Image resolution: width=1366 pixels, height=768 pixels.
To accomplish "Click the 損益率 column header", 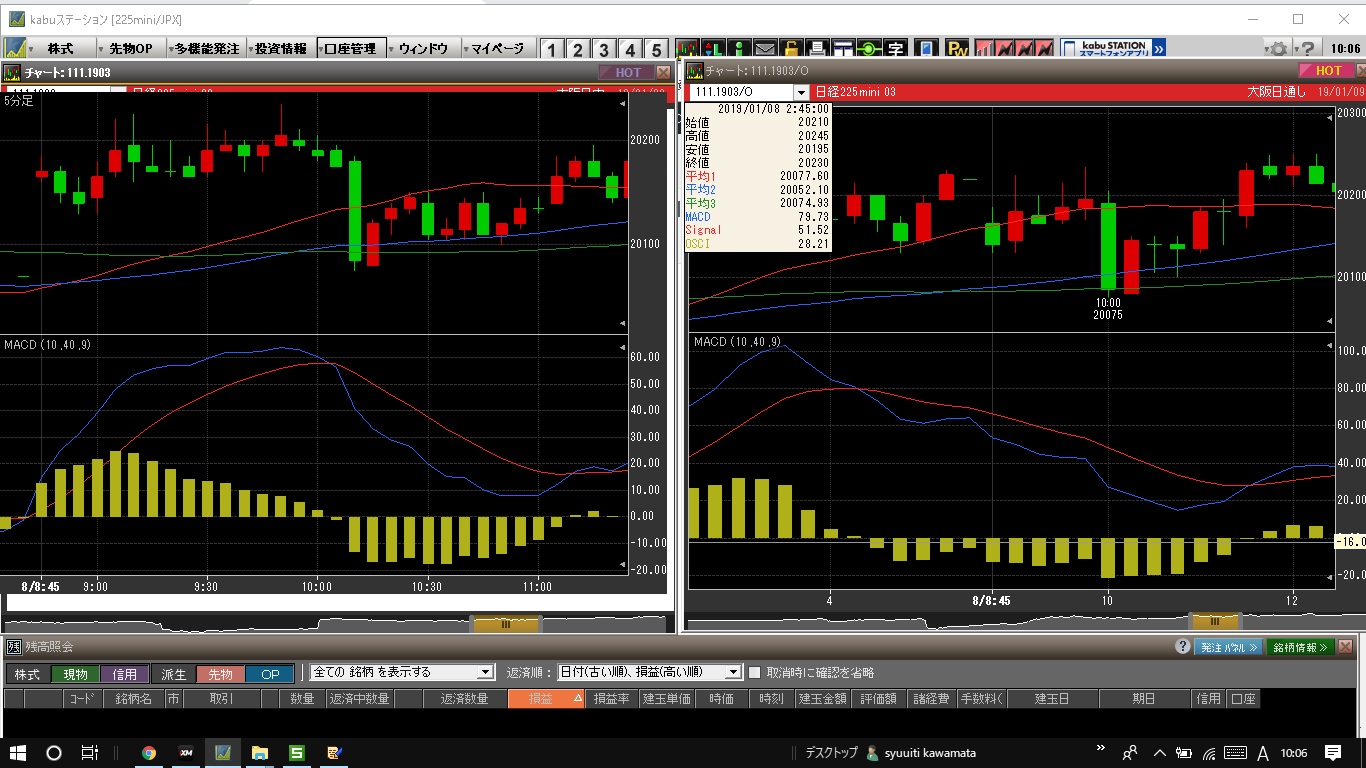I will (612, 699).
